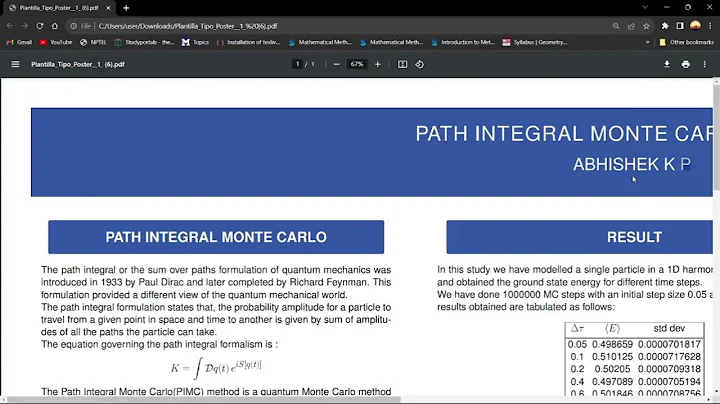Open the Chrome three-dot menu

710,26
